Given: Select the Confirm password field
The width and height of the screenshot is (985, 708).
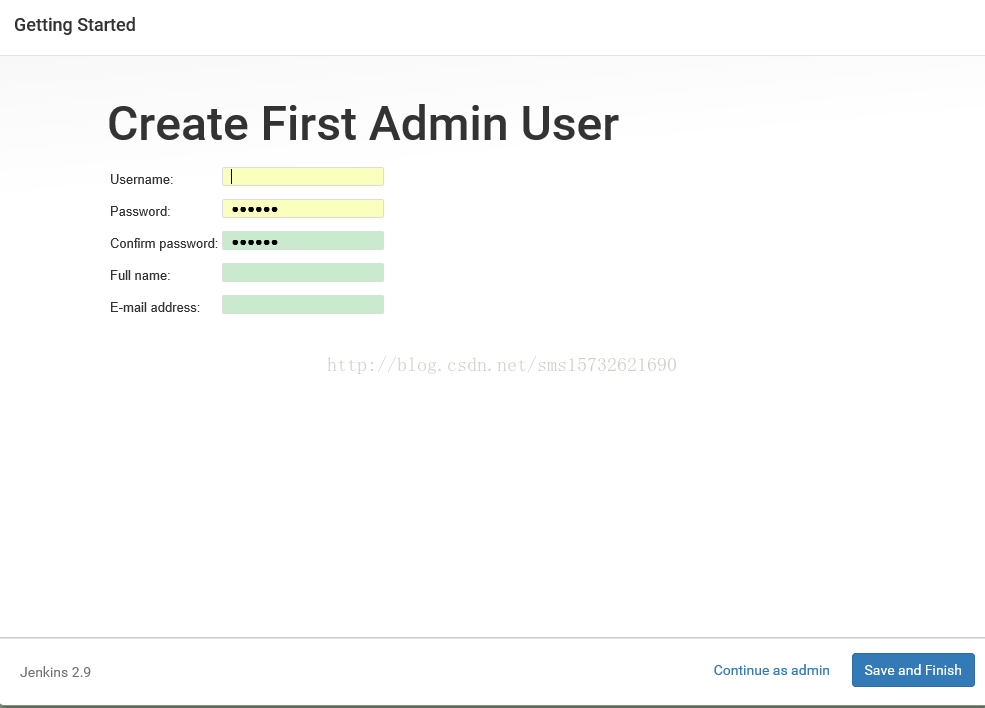Looking at the screenshot, I should [303, 241].
